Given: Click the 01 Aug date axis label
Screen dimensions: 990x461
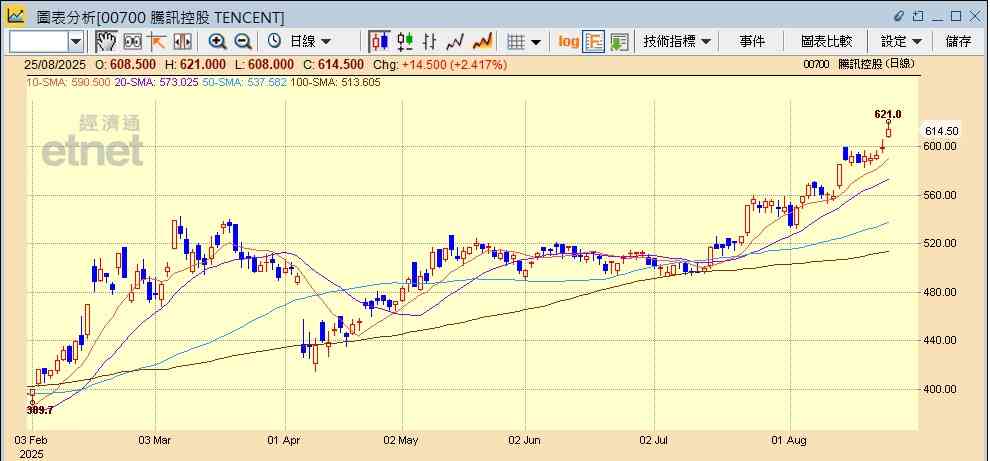Looking at the screenshot, I should (x=790, y=440).
